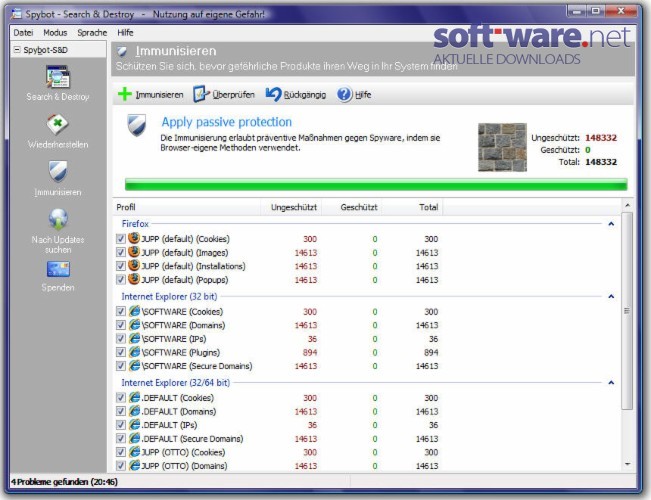This screenshot has height=500, width=651.
Task: Click the Firefox icon of JUPP (default) (Cookies)
Action: (134, 238)
